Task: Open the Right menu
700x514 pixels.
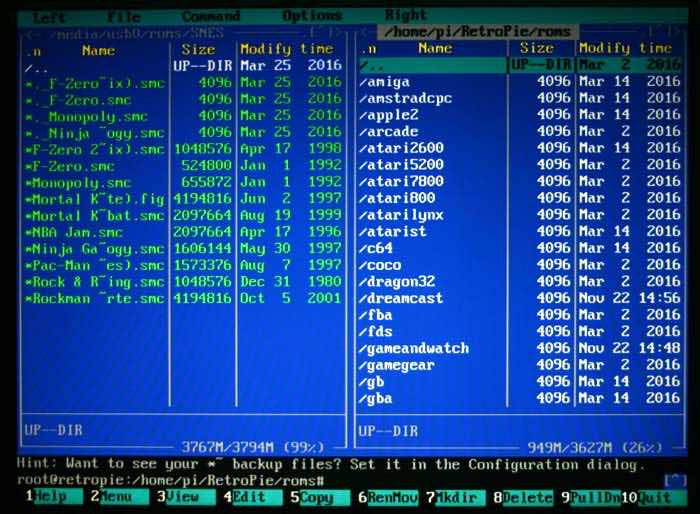Action: click(405, 15)
